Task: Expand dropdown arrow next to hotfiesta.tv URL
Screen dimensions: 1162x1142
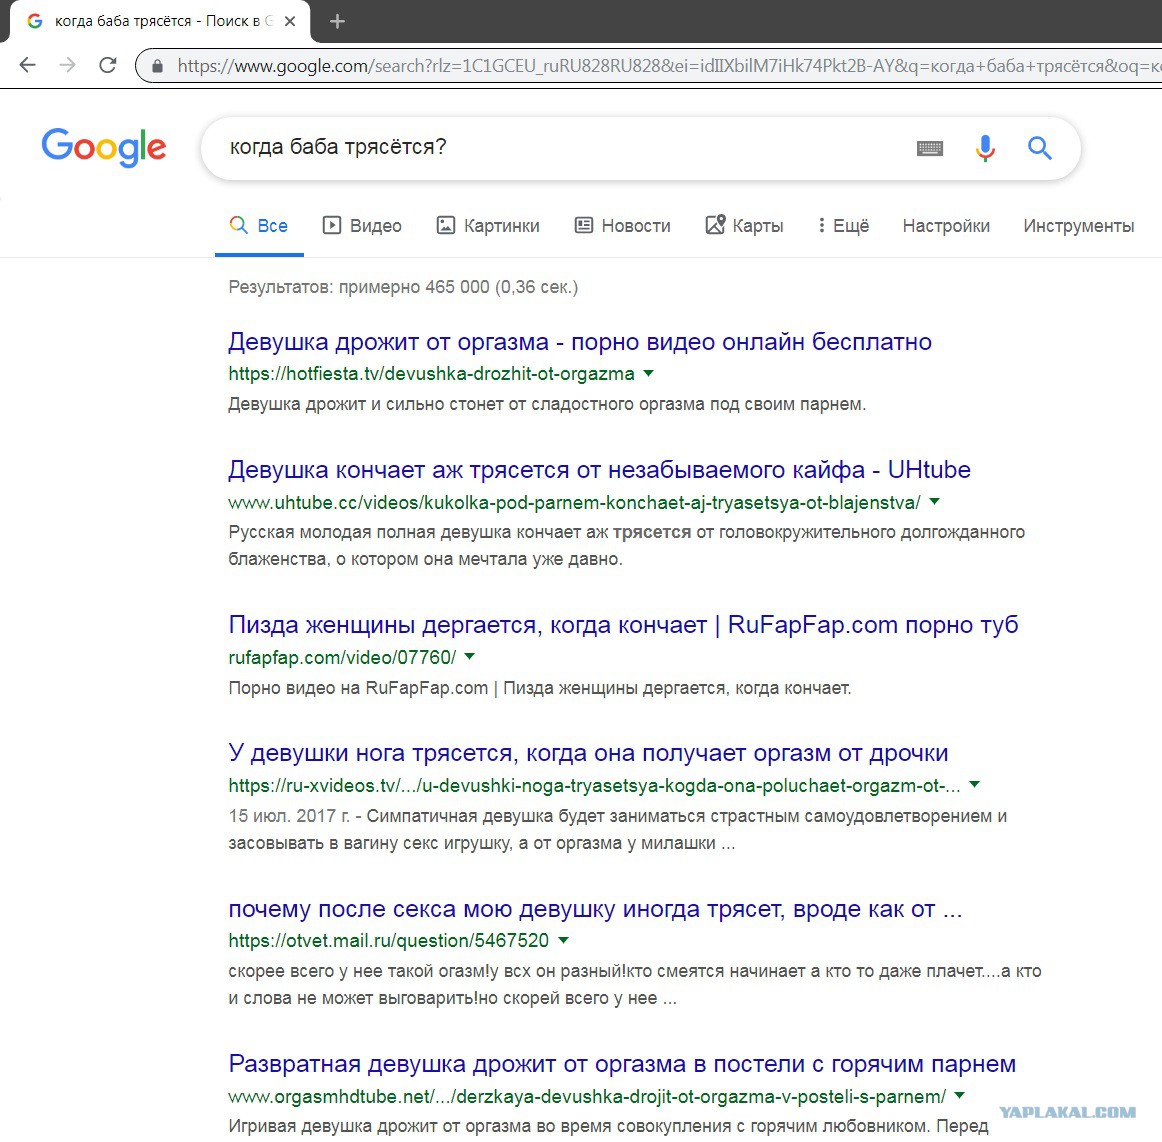Action: 648,374
